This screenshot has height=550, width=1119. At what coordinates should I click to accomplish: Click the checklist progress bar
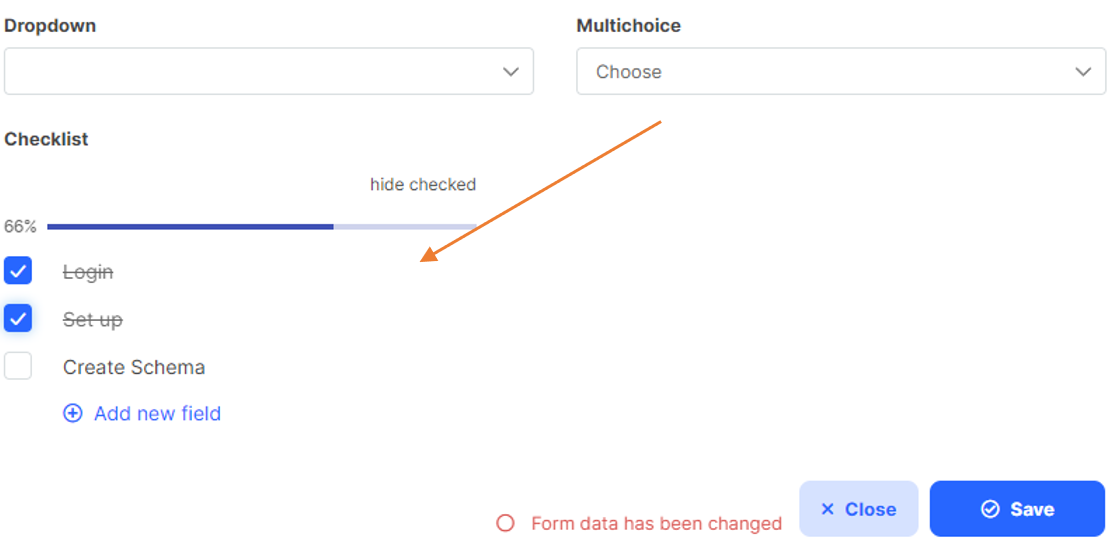point(262,227)
